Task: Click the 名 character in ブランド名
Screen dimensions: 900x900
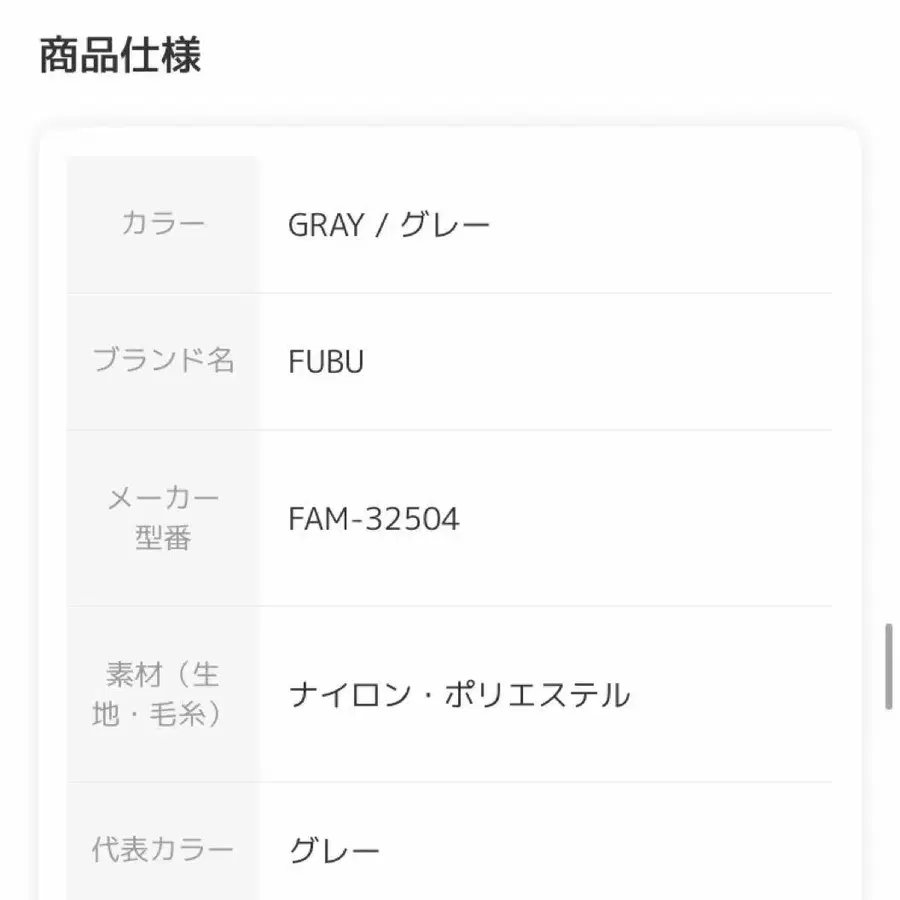Action: click(x=221, y=361)
